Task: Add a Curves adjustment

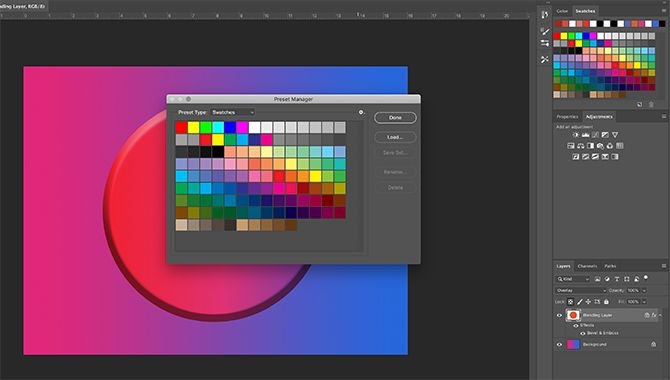Action: click(x=595, y=135)
